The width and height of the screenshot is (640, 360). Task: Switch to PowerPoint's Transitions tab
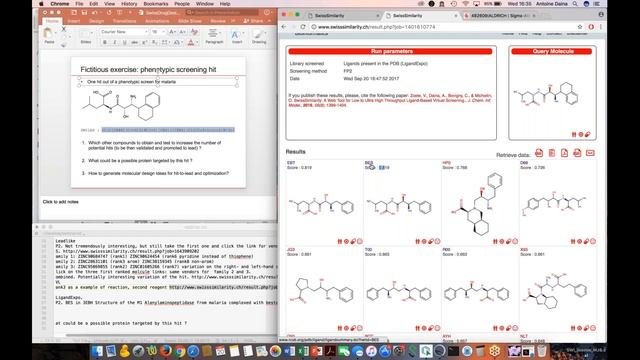[124, 21]
